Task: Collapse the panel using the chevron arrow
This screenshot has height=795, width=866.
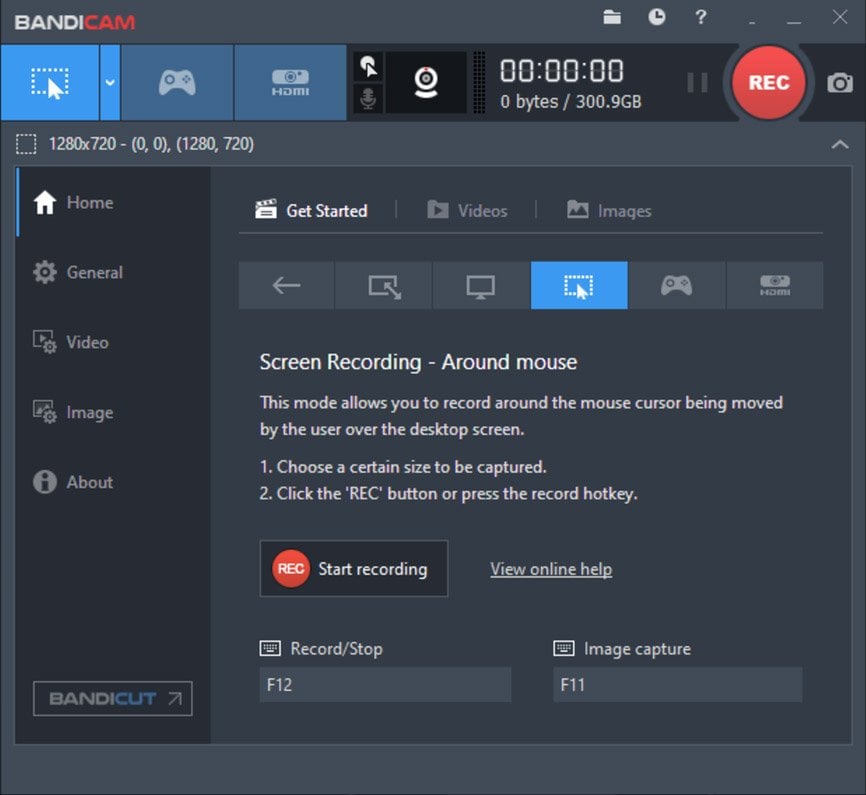Action: pos(840,145)
